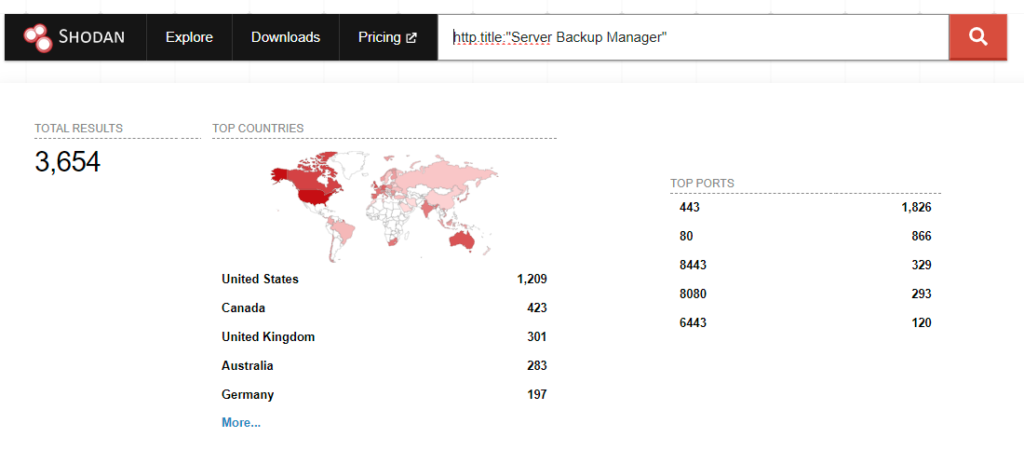
Task: Open the Pricing menu item
Action: (388, 37)
